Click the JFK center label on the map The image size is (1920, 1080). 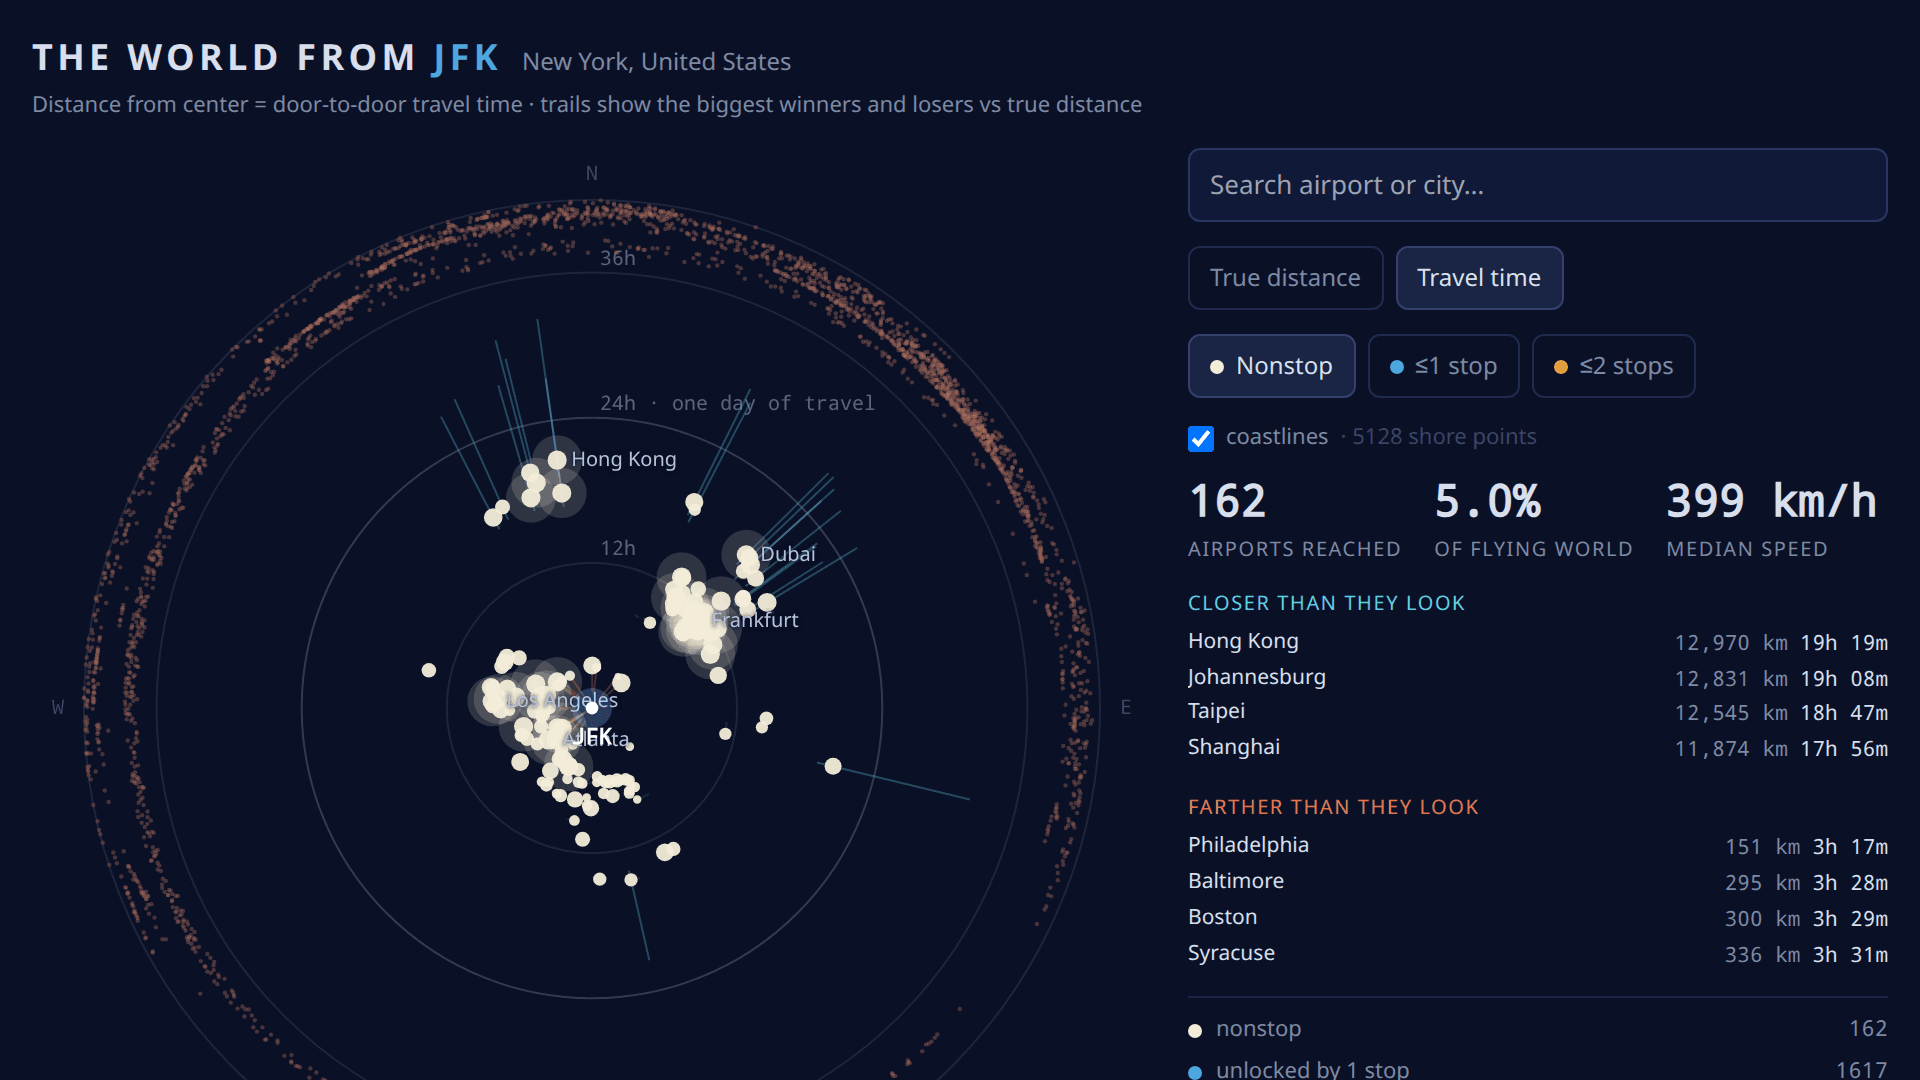click(594, 737)
